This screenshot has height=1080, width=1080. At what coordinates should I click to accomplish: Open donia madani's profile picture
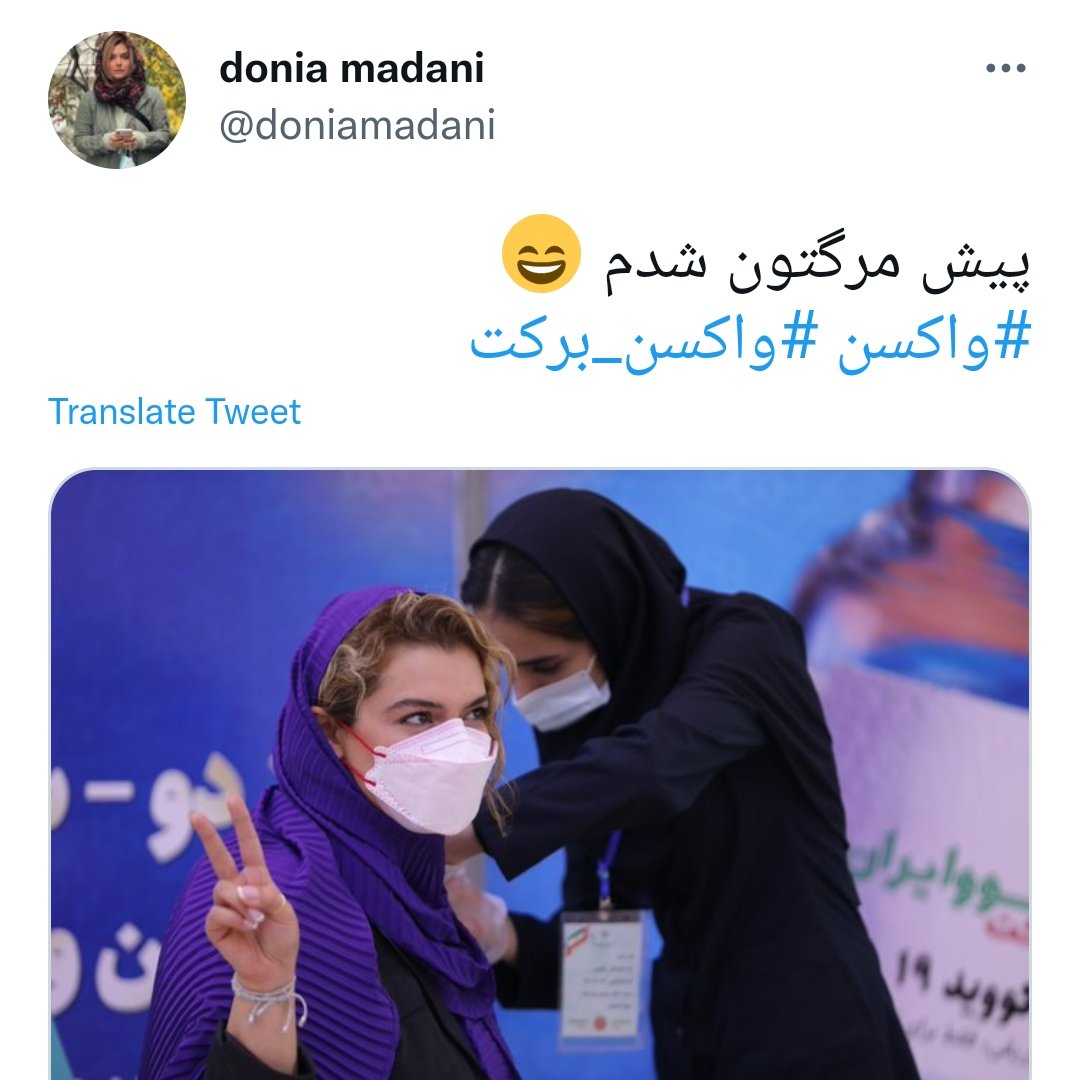point(116,100)
